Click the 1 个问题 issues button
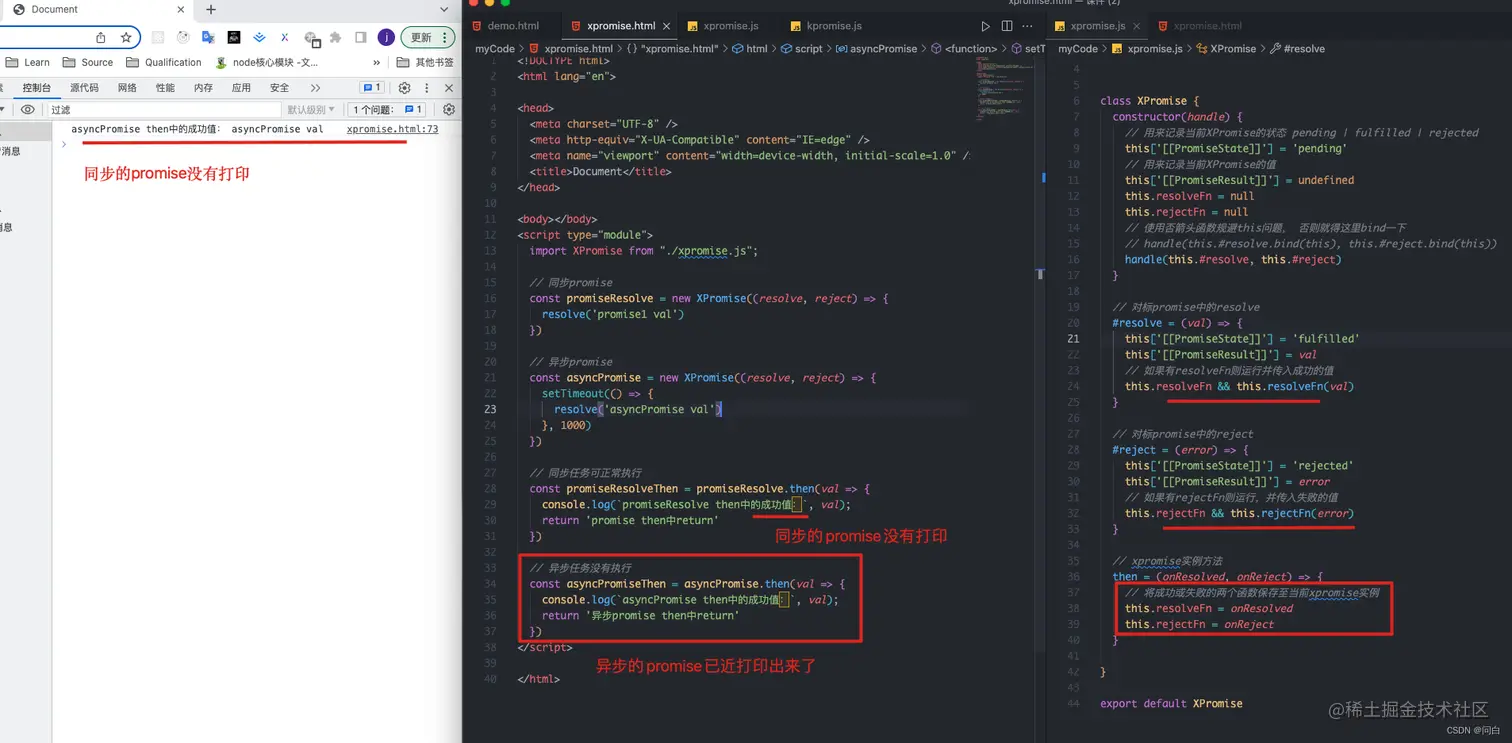 388,110
